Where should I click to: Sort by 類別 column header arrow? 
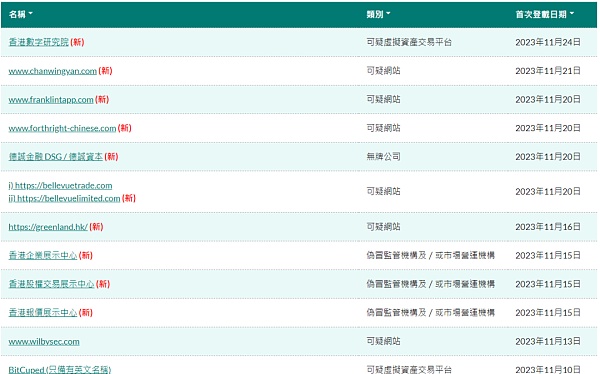pos(388,14)
